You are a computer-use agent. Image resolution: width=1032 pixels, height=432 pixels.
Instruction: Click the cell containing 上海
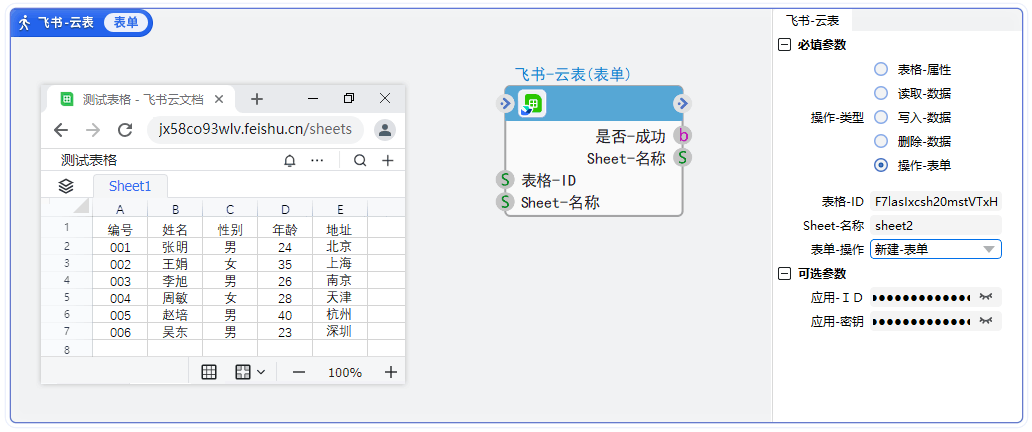click(x=340, y=264)
